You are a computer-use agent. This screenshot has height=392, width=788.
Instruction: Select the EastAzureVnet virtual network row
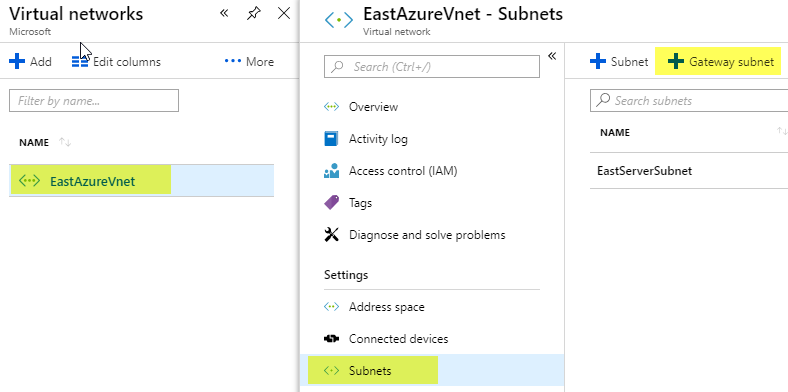click(x=141, y=181)
